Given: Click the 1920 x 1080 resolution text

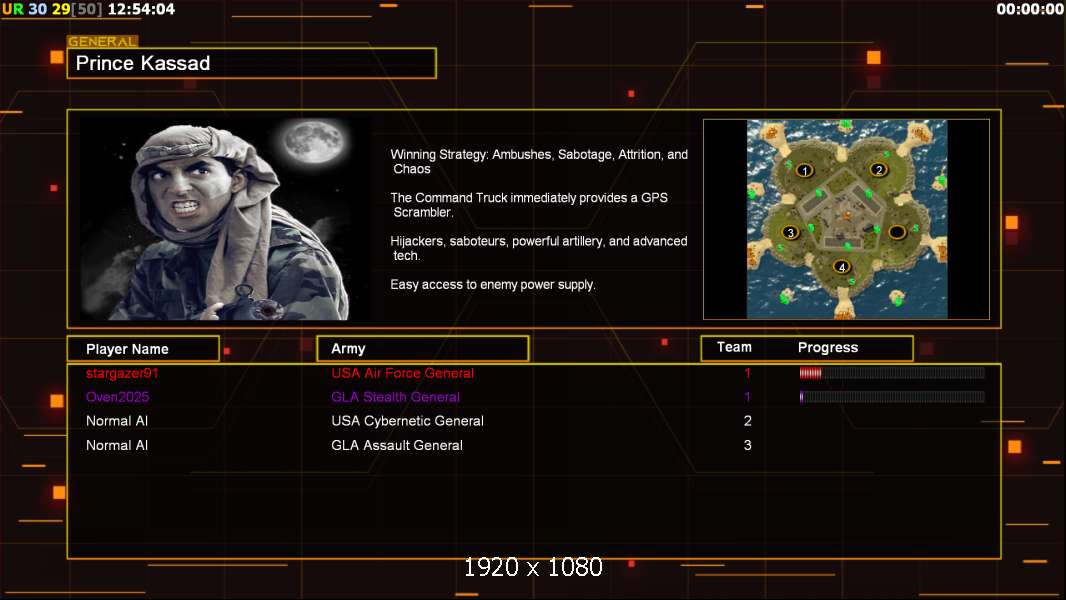Looking at the screenshot, I should 533,567.
